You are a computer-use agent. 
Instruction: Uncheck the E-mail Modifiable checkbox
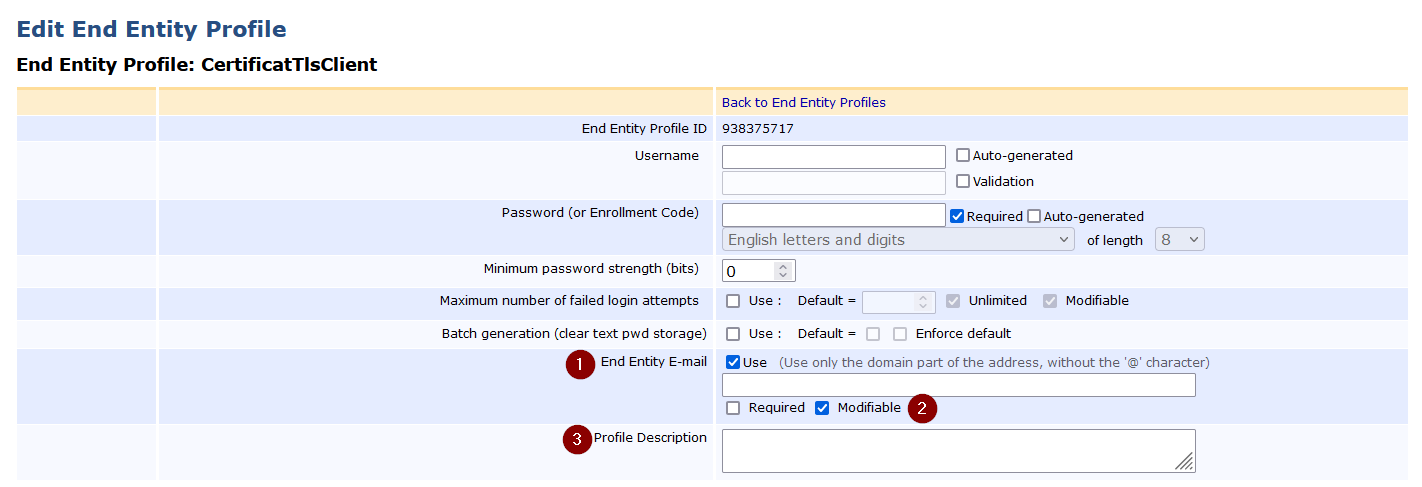[x=822, y=408]
